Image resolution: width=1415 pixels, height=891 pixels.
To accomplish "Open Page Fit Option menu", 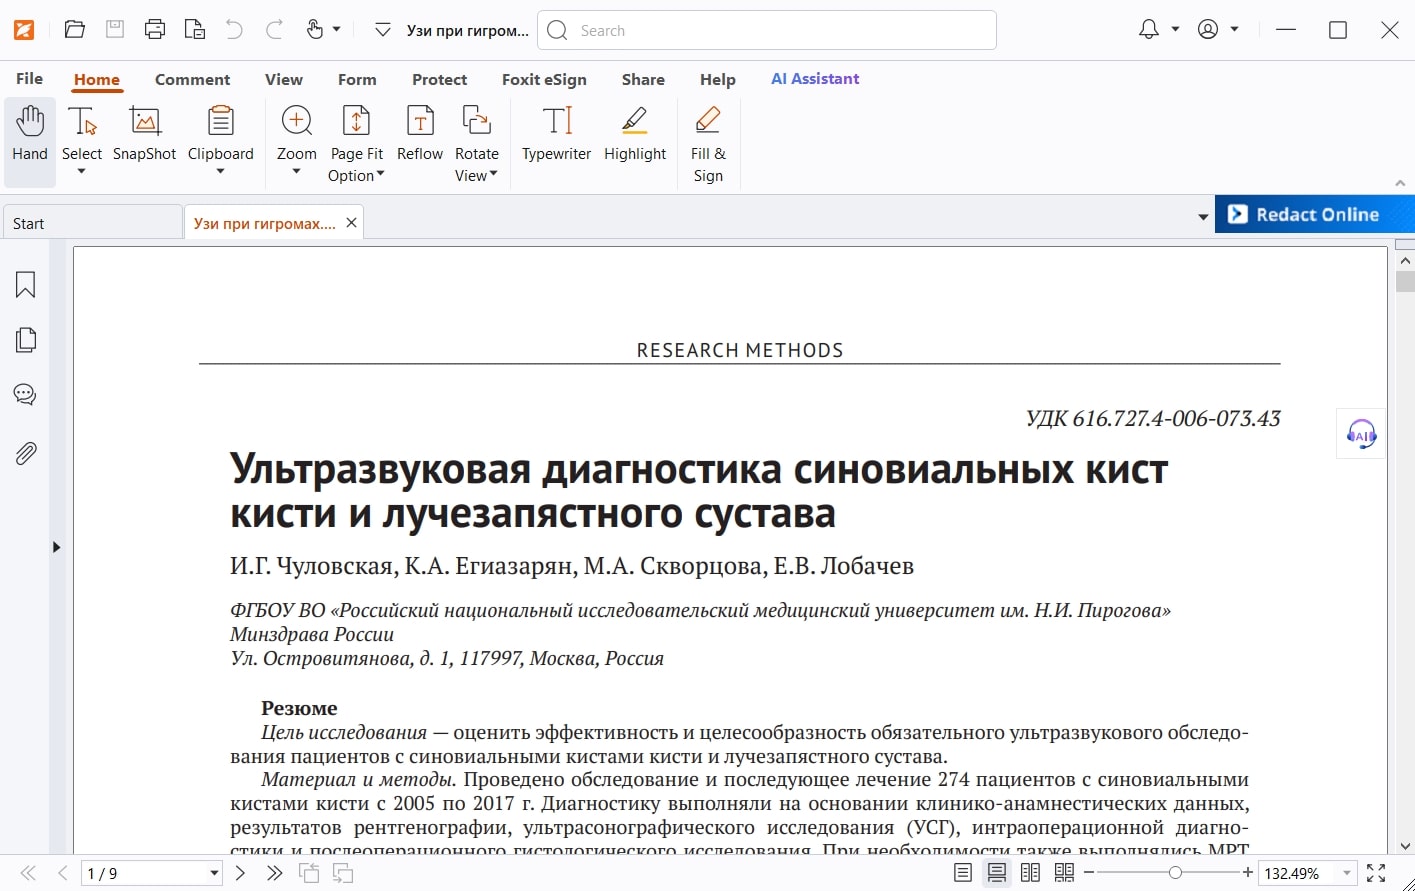I will [x=357, y=144].
